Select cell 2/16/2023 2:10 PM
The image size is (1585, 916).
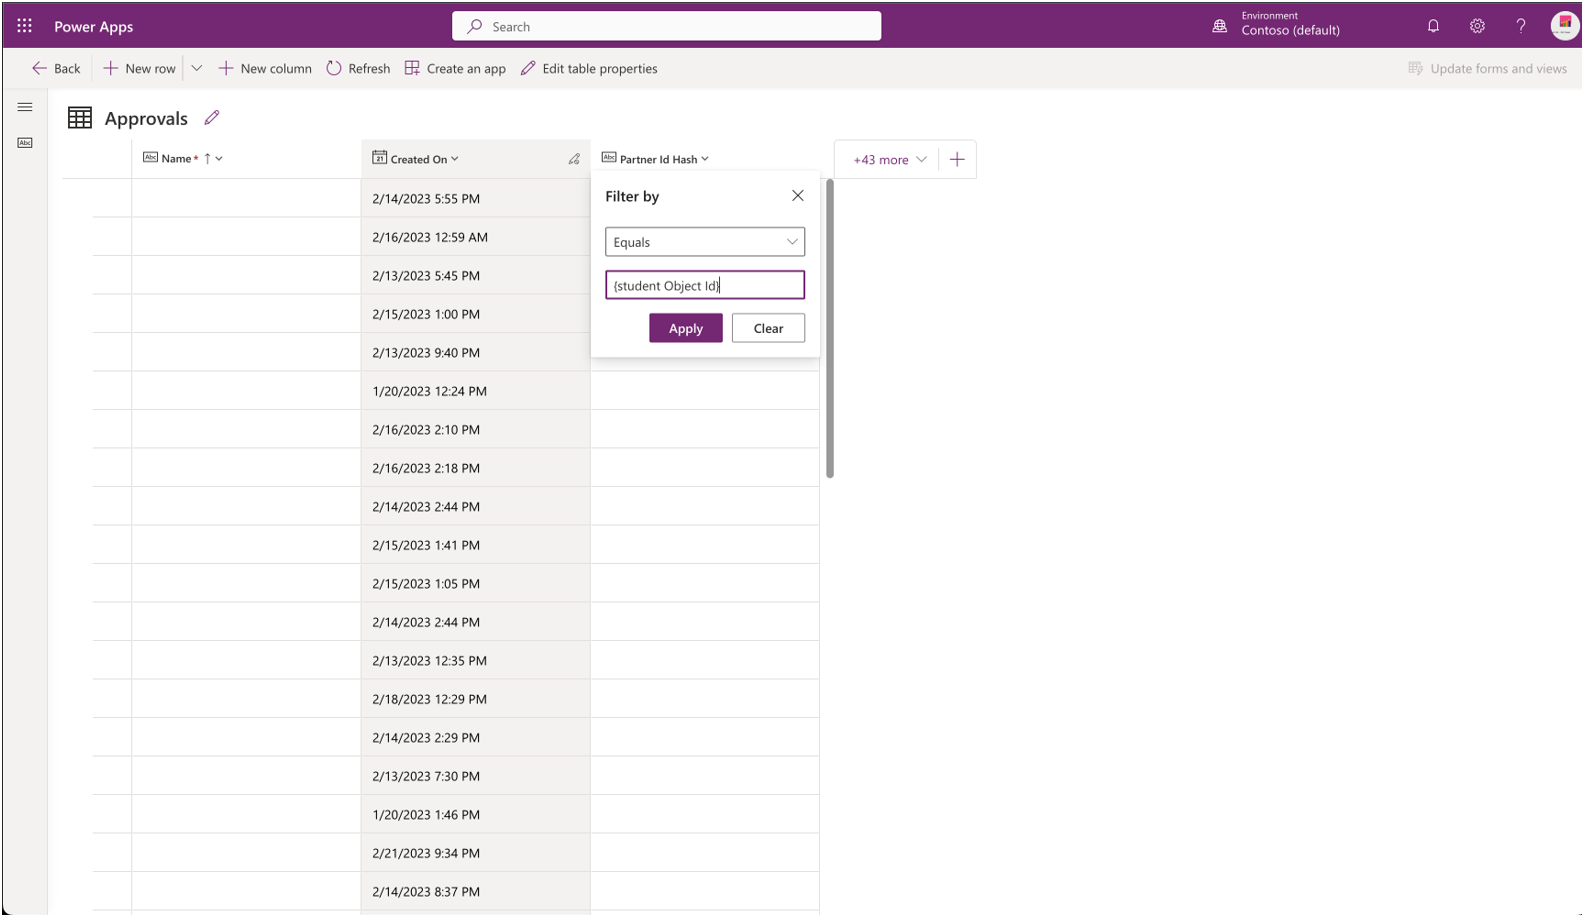pyautogui.click(x=476, y=429)
